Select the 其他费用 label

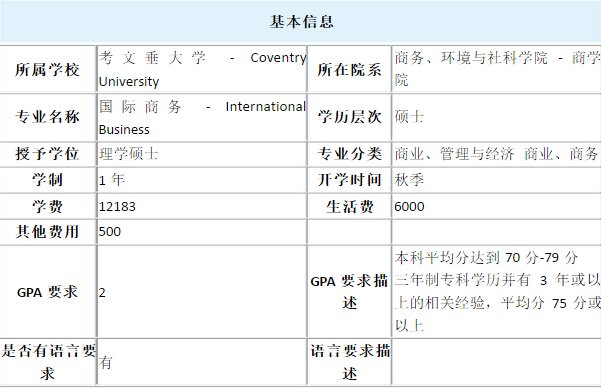pyautogui.click(x=48, y=232)
